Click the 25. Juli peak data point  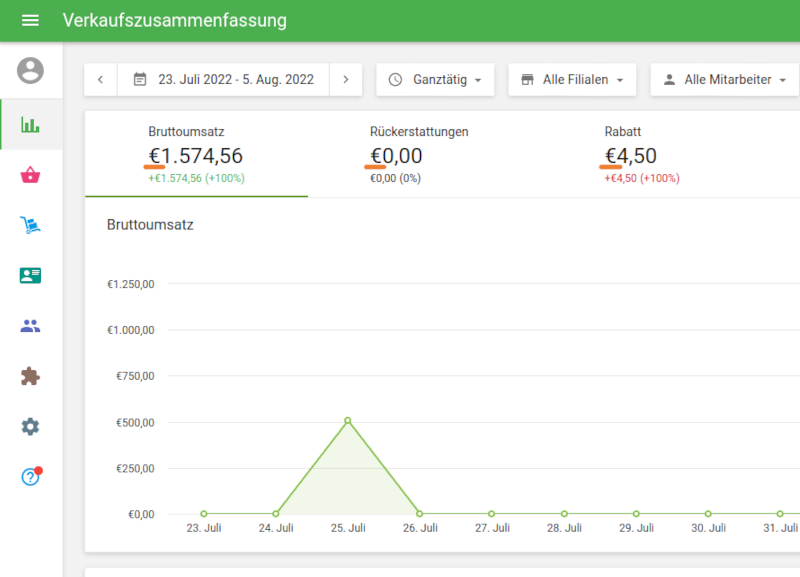click(x=348, y=421)
